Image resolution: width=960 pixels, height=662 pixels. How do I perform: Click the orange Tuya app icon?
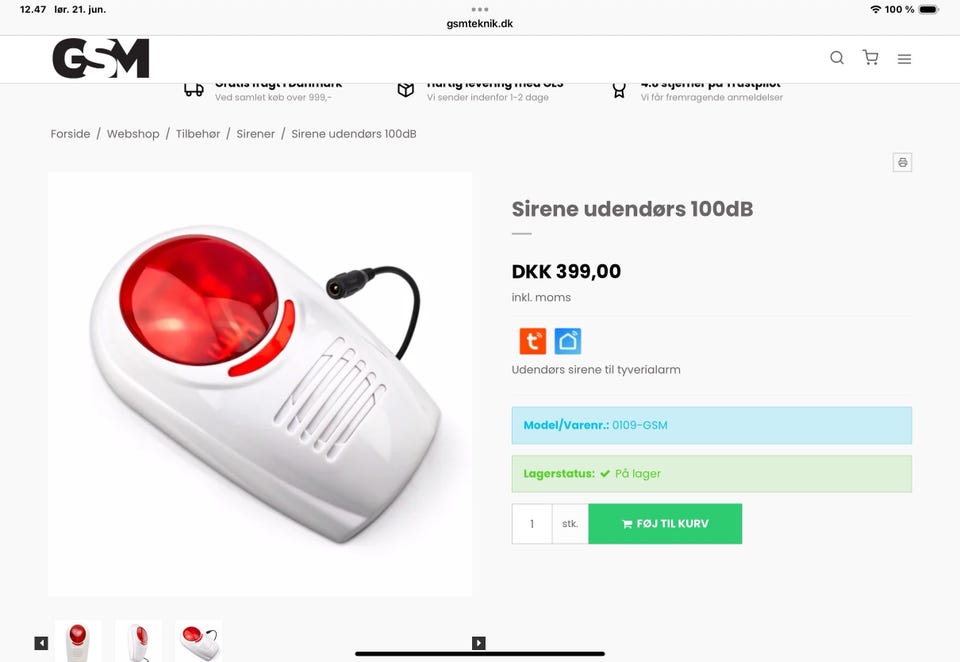tap(533, 341)
